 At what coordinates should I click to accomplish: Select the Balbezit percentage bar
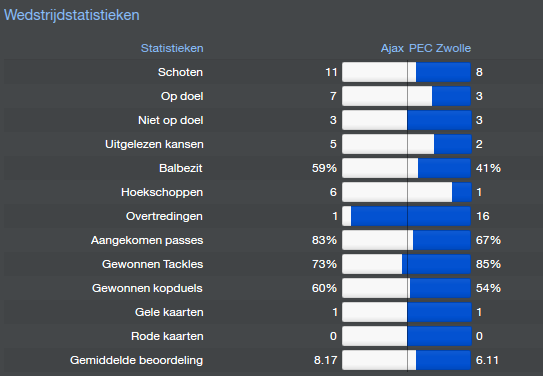pos(407,168)
